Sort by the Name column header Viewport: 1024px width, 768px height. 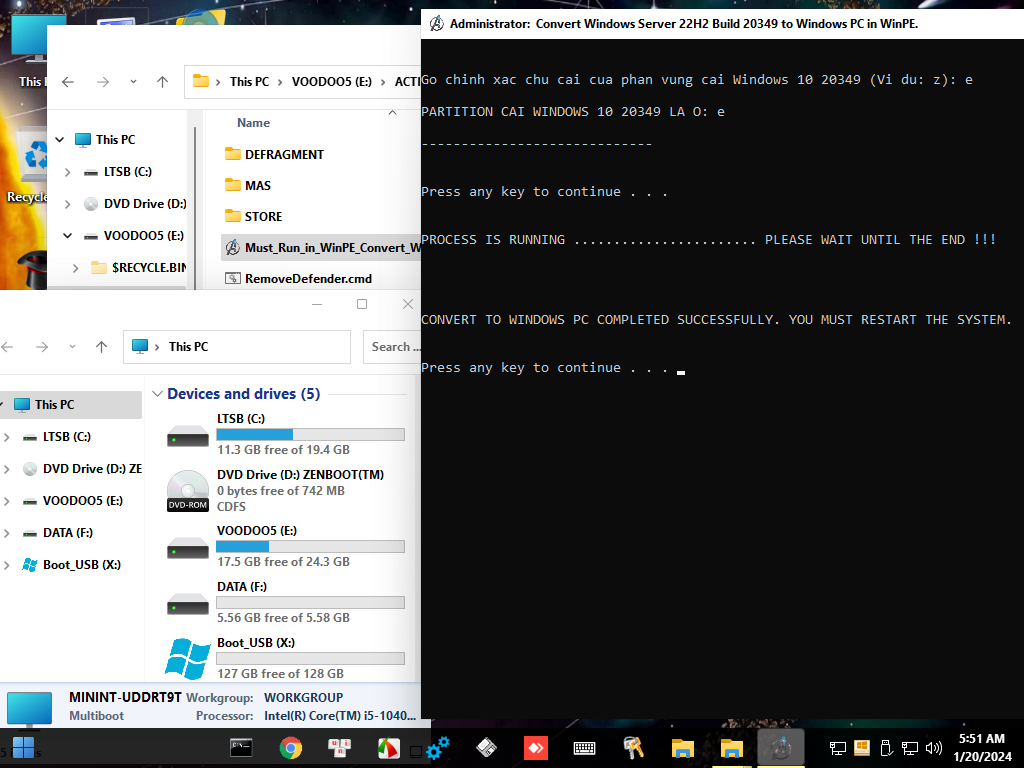click(x=253, y=123)
